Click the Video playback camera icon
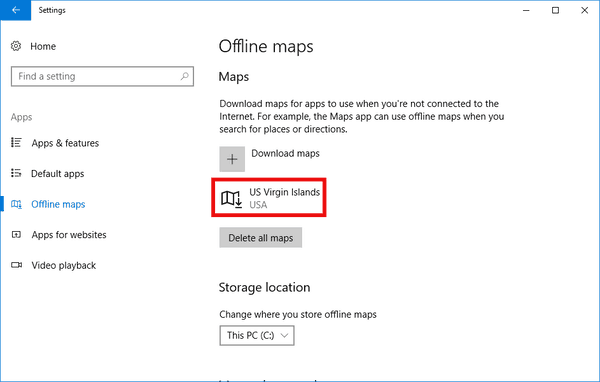This screenshot has width=600, height=382. pos(16,265)
